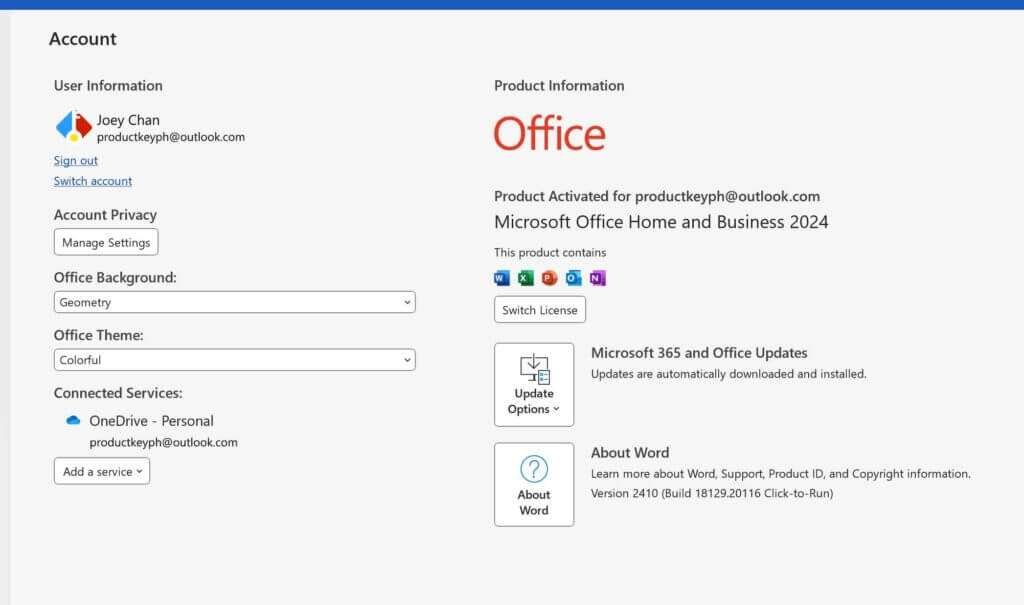This screenshot has width=1024, height=605.
Task: Click the Switch License button
Action: [x=540, y=310]
